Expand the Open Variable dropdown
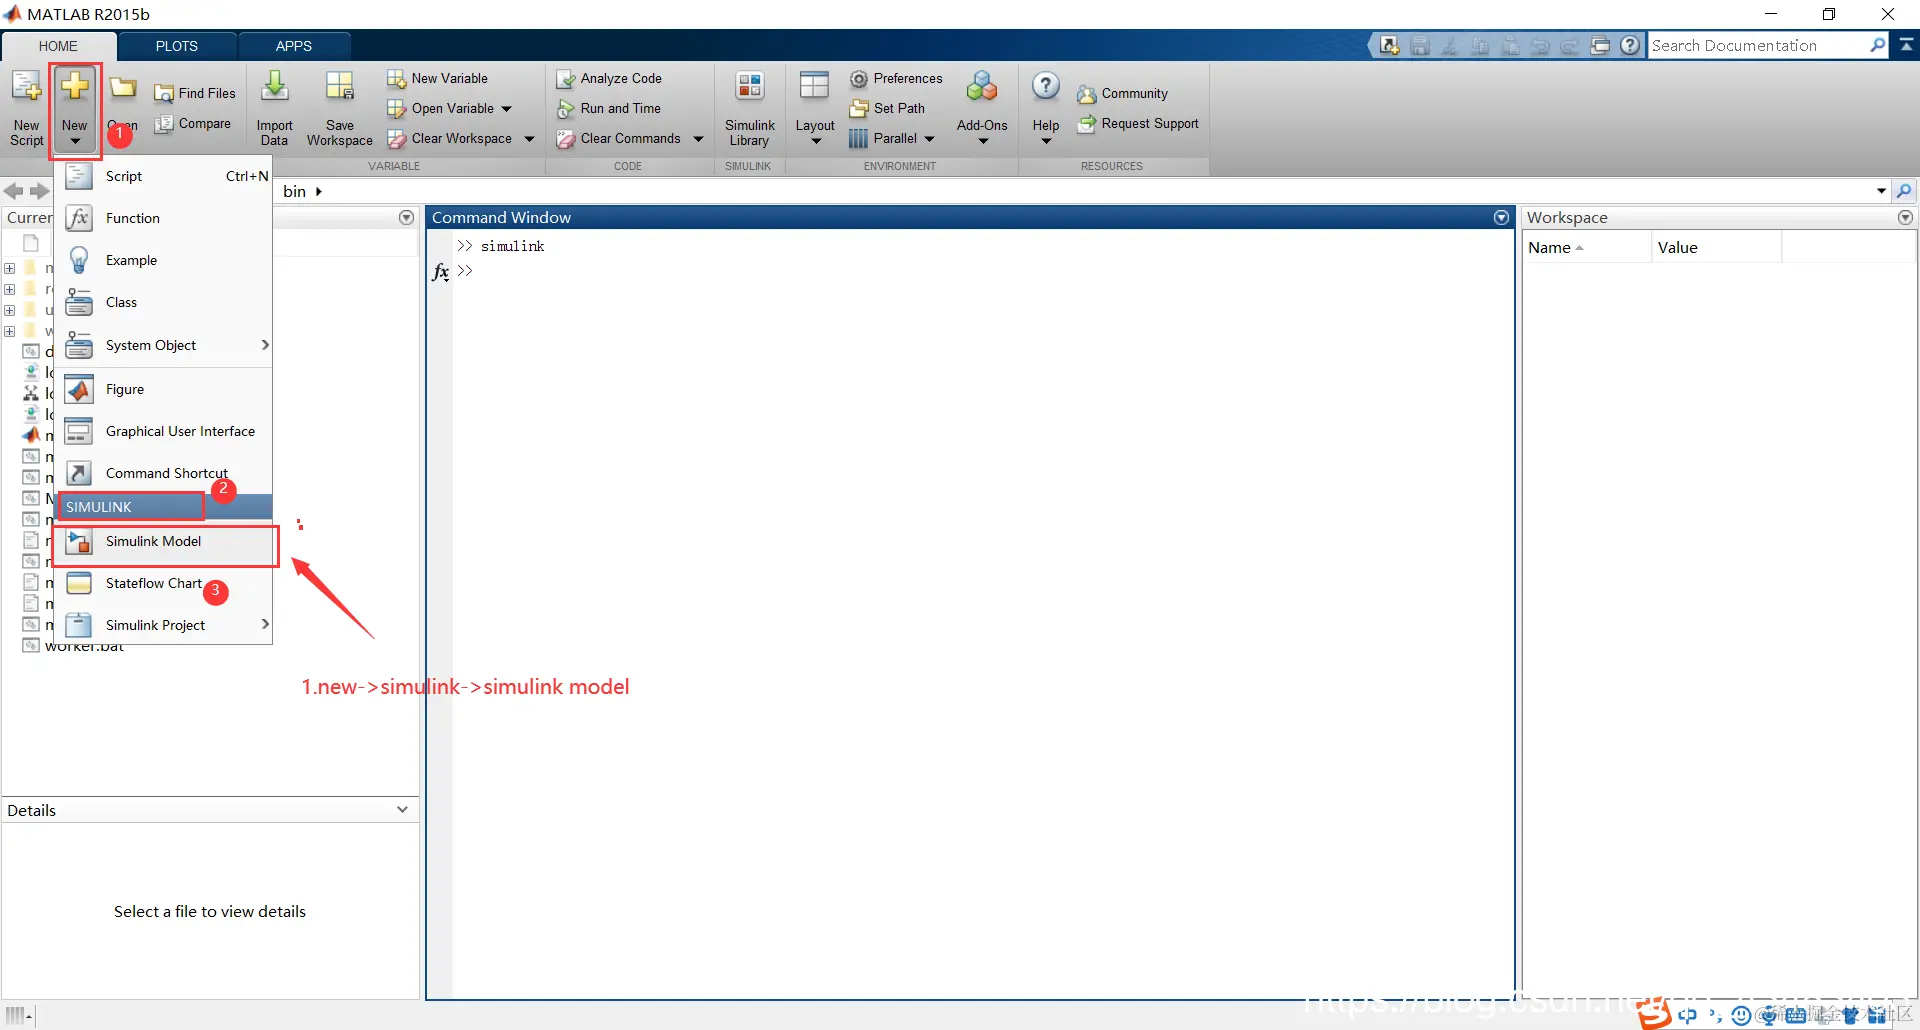 click(x=507, y=108)
